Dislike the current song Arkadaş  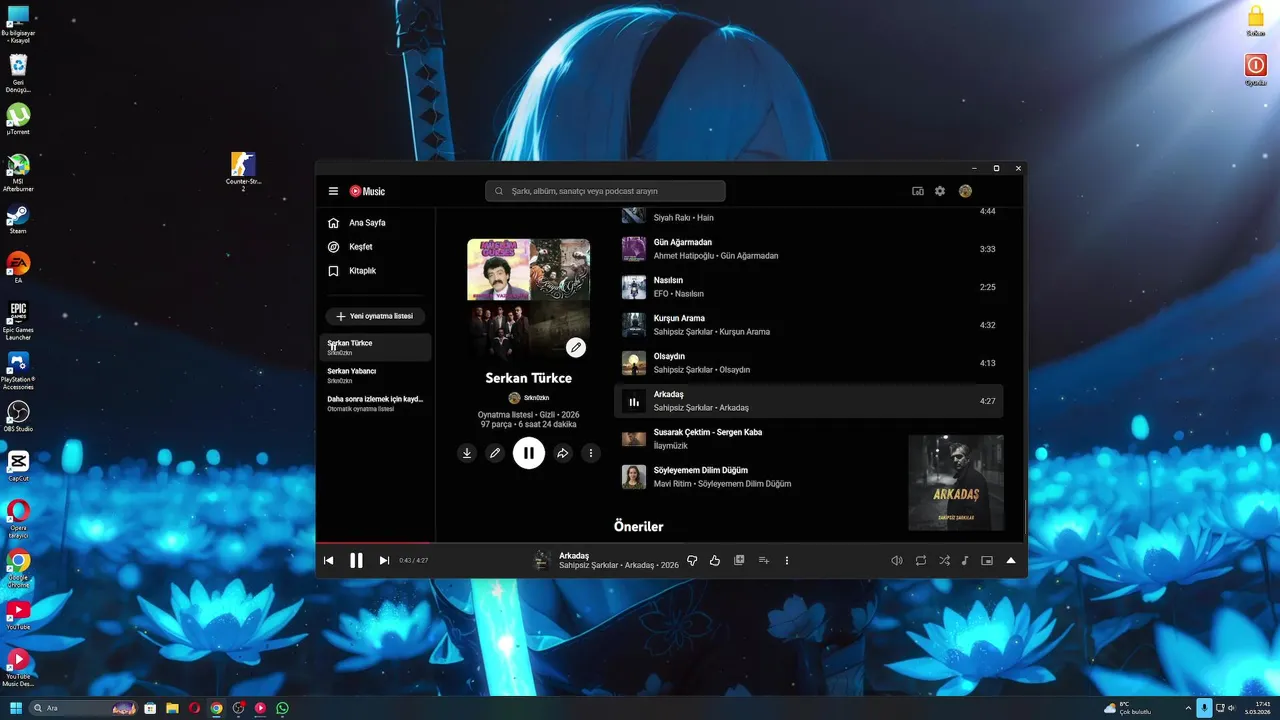click(692, 561)
